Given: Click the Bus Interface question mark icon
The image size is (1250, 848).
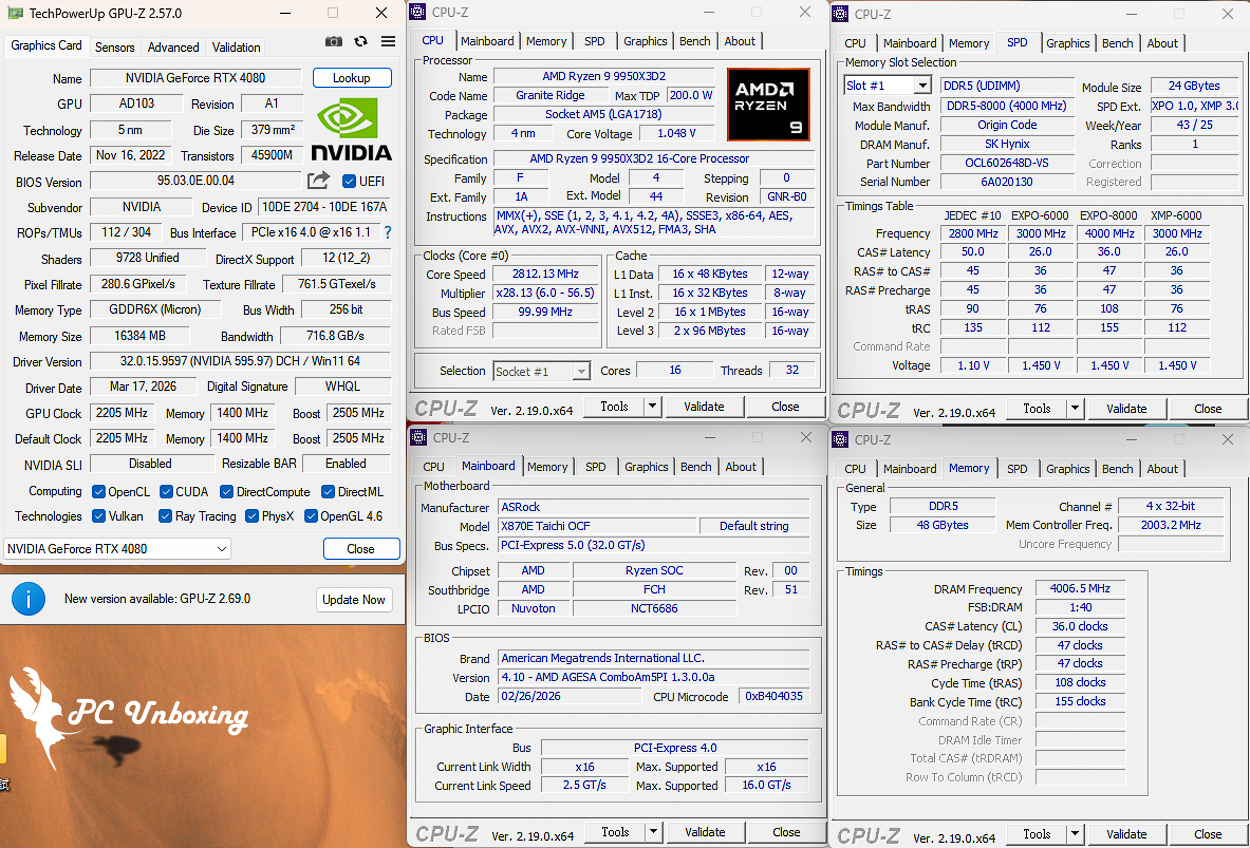Looking at the screenshot, I should (x=388, y=232).
